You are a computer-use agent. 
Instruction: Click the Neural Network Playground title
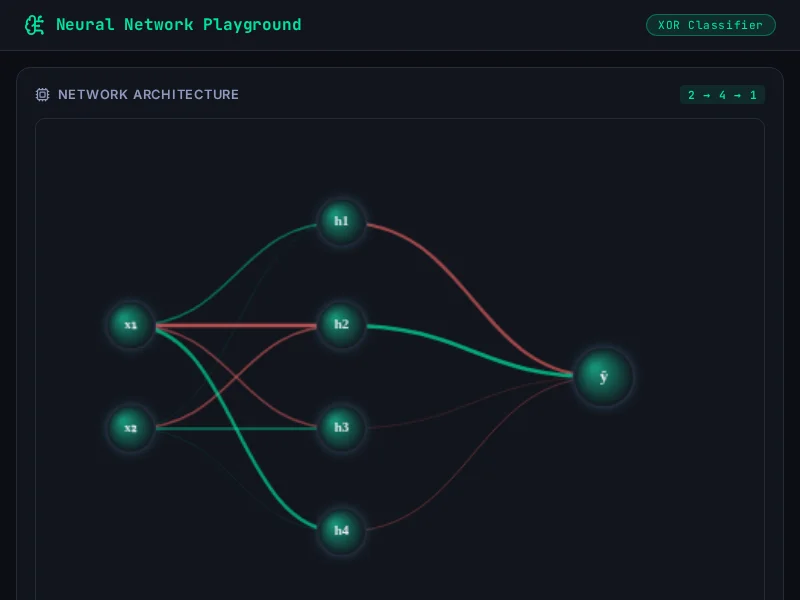pyautogui.click(x=178, y=25)
